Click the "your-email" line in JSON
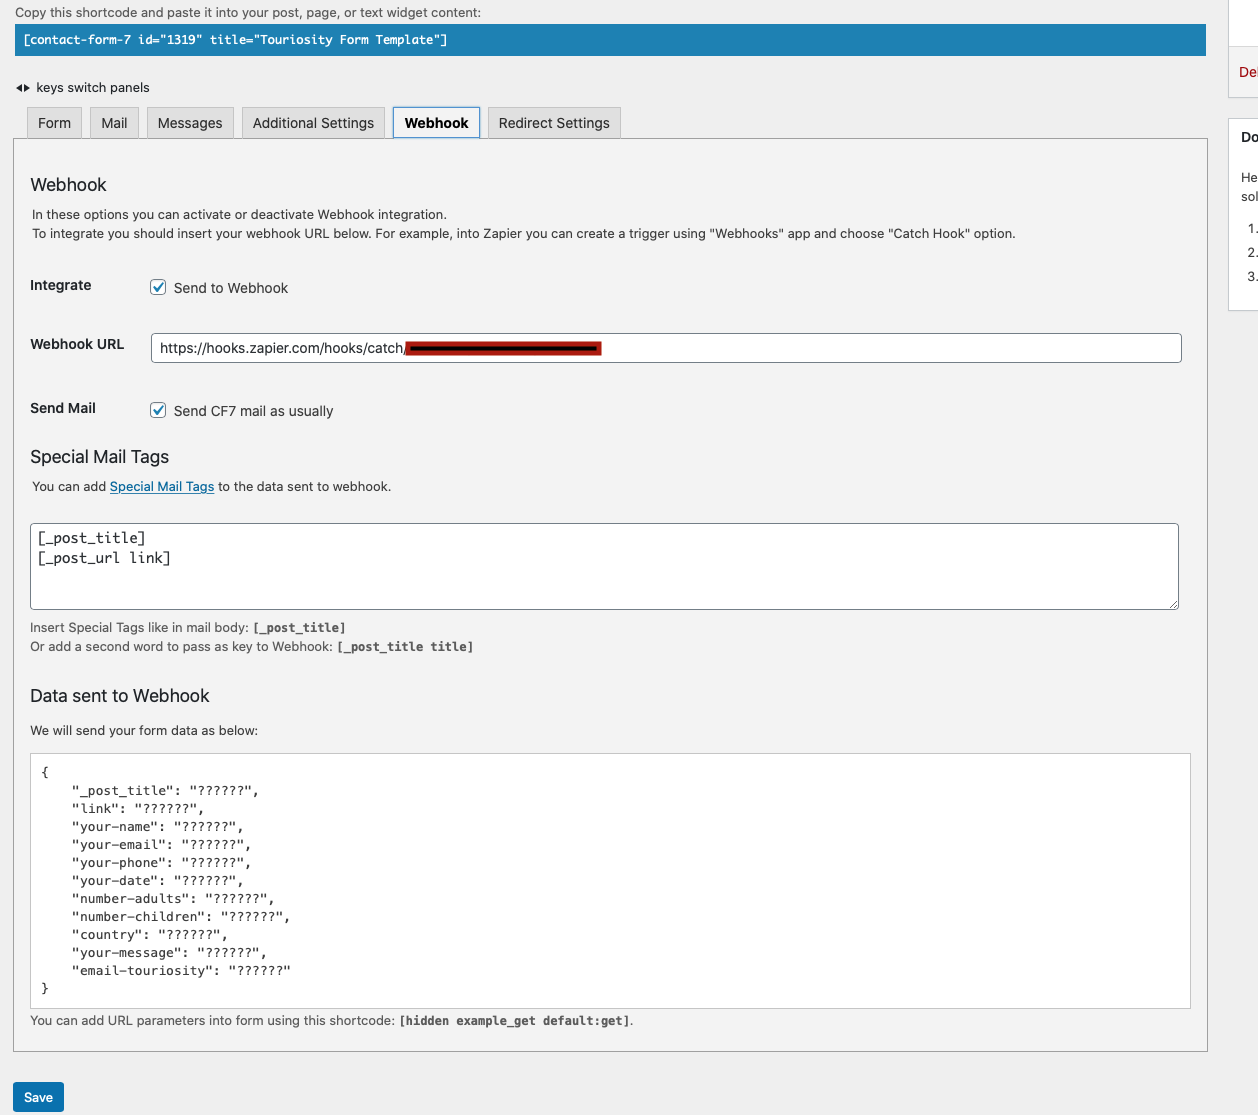1258x1115 pixels. [161, 845]
